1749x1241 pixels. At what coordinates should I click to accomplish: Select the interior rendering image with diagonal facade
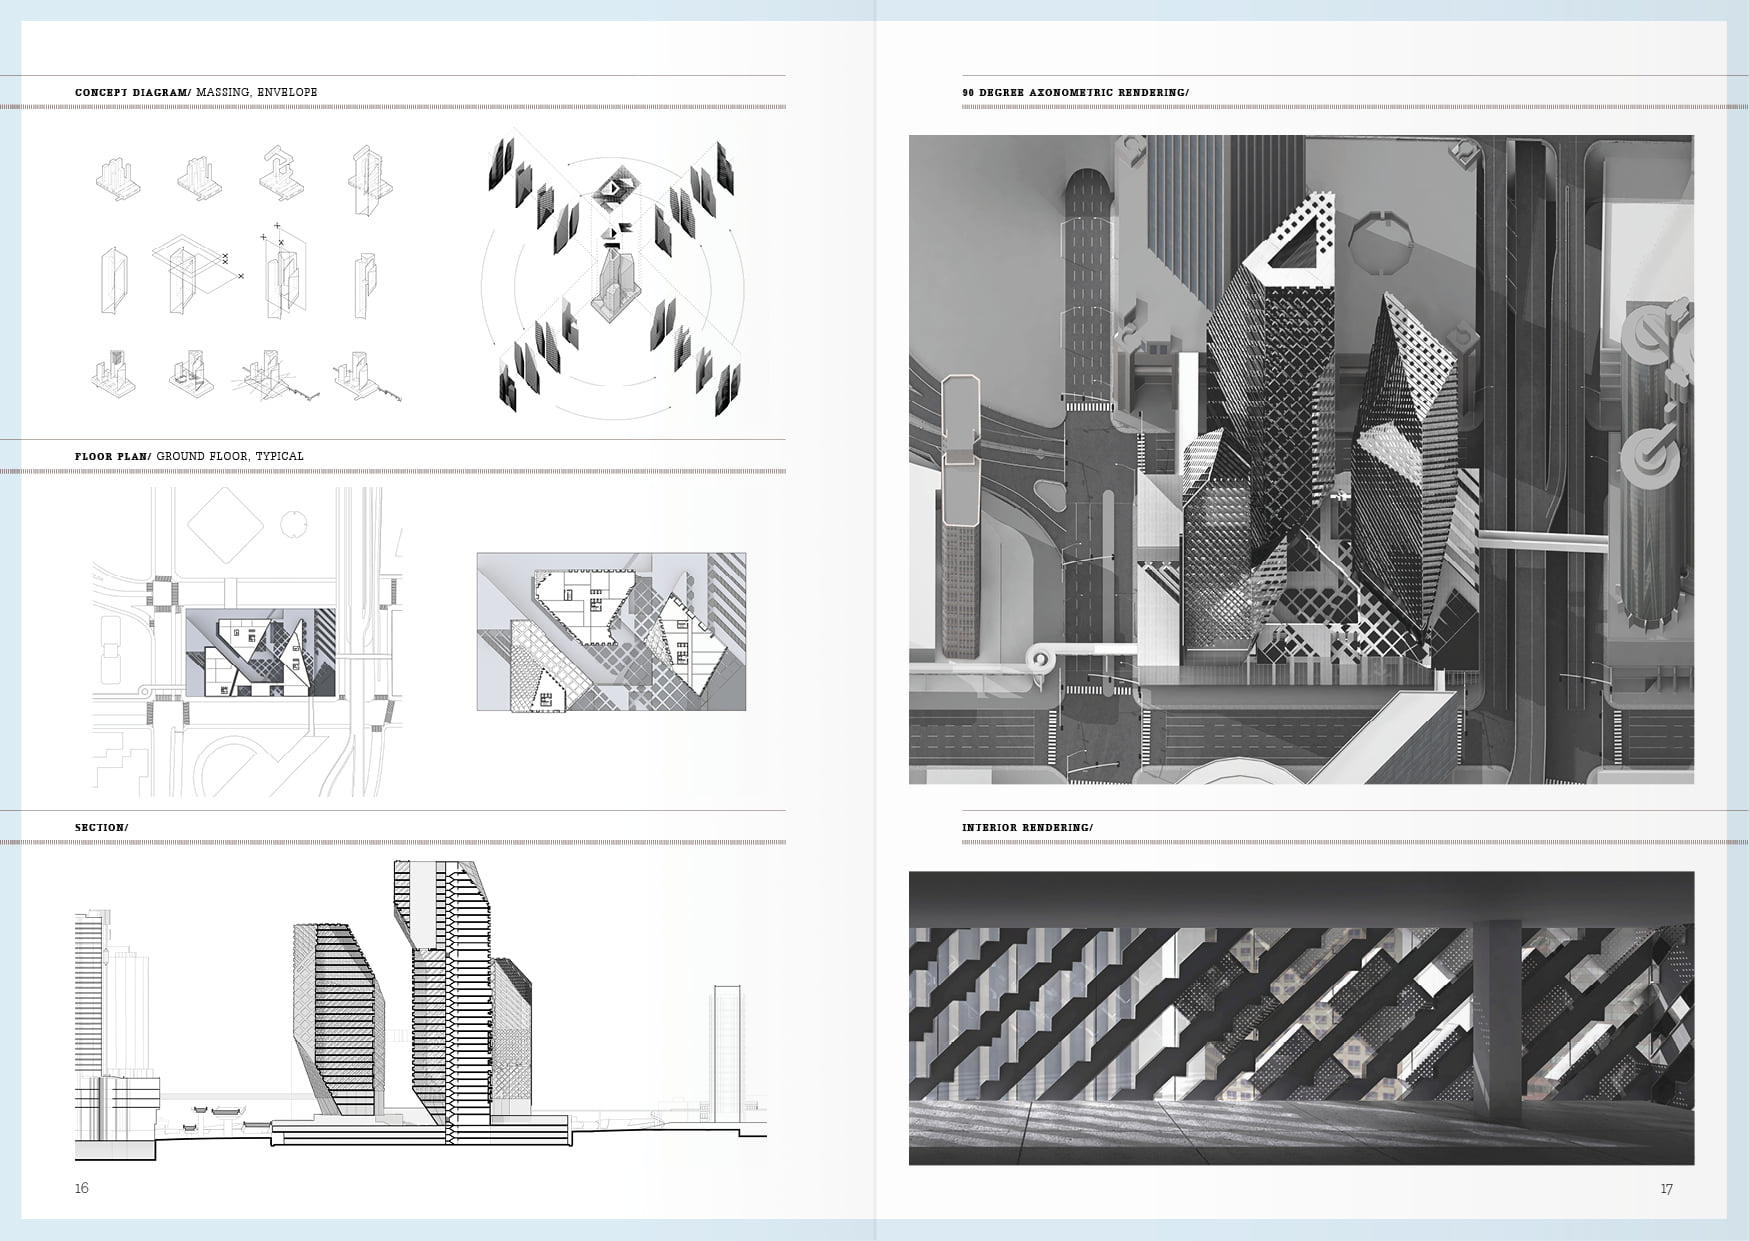click(x=1301, y=1018)
